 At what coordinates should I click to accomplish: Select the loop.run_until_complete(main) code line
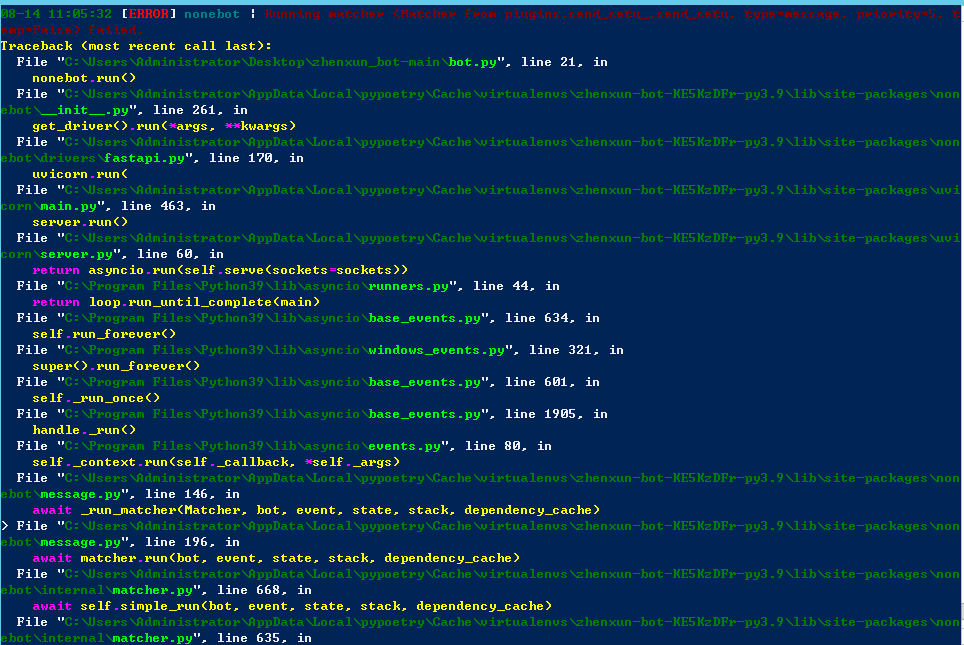(x=176, y=302)
